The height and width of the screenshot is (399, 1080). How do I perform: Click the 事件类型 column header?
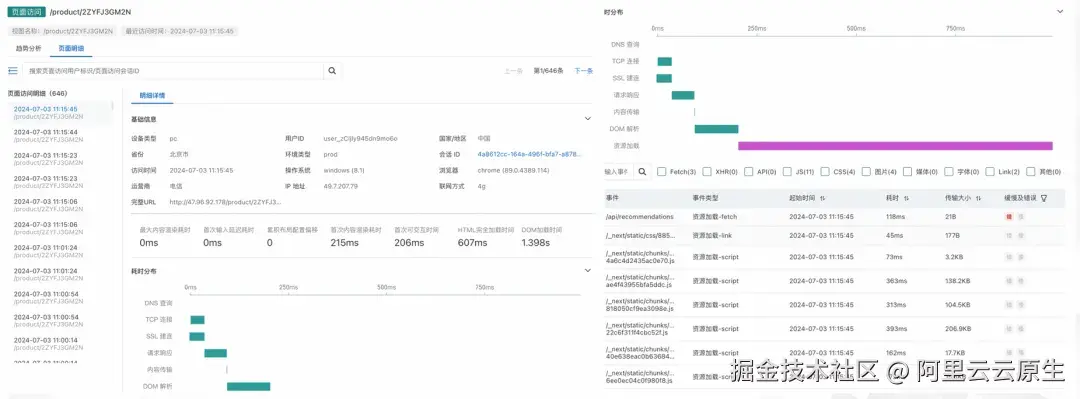pos(705,198)
